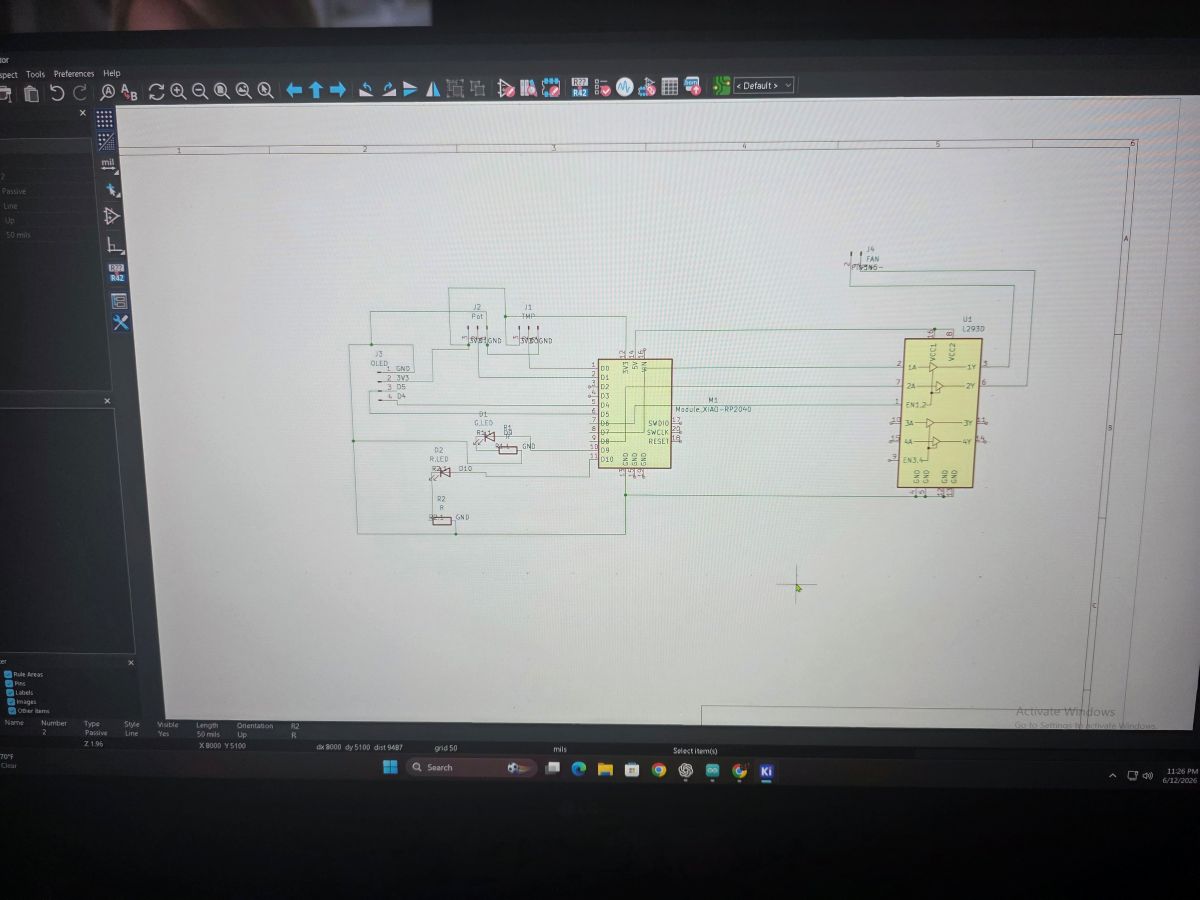Open the Symbol Editor from toolbar
1200x900 pixels.
(507, 88)
